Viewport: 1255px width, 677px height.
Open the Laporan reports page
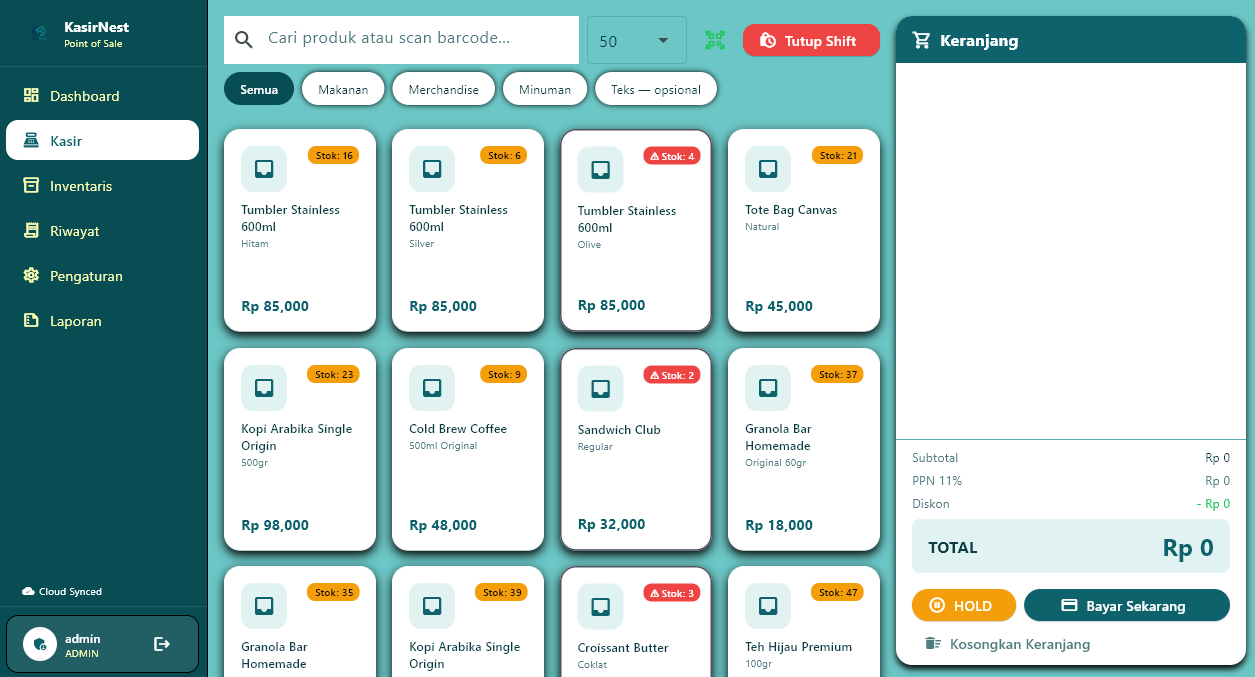[x=103, y=321]
